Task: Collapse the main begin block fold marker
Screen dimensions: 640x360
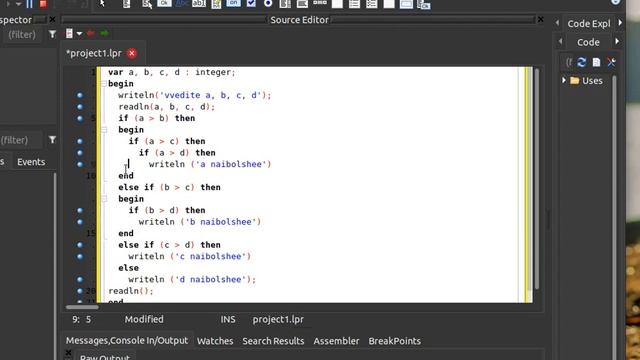Action: click(104, 84)
